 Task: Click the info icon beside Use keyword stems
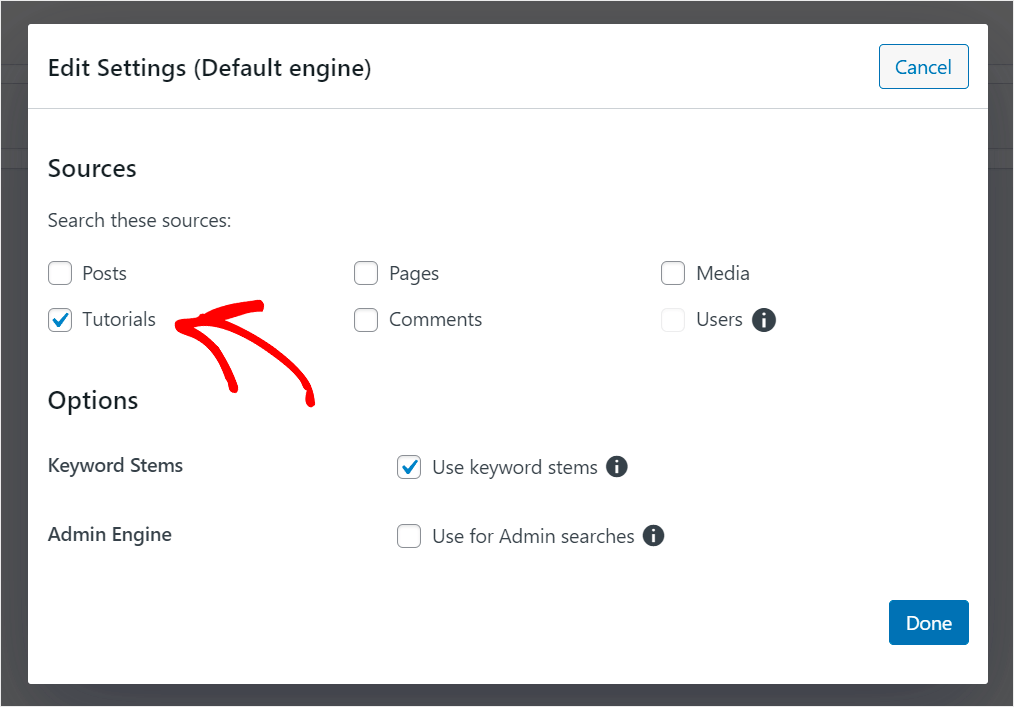click(617, 467)
